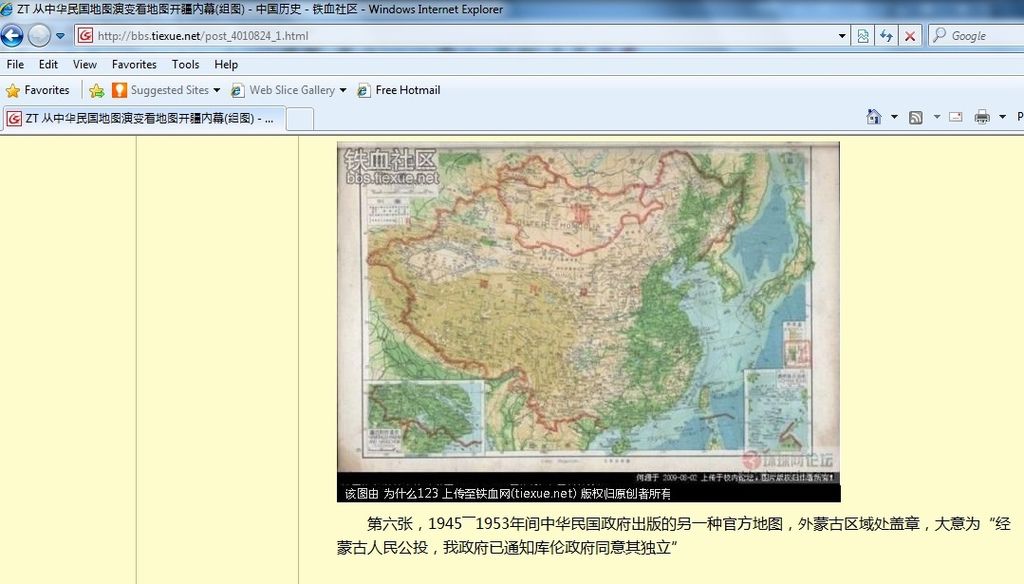Open the File menu

pyautogui.click(x=15, y=64)
